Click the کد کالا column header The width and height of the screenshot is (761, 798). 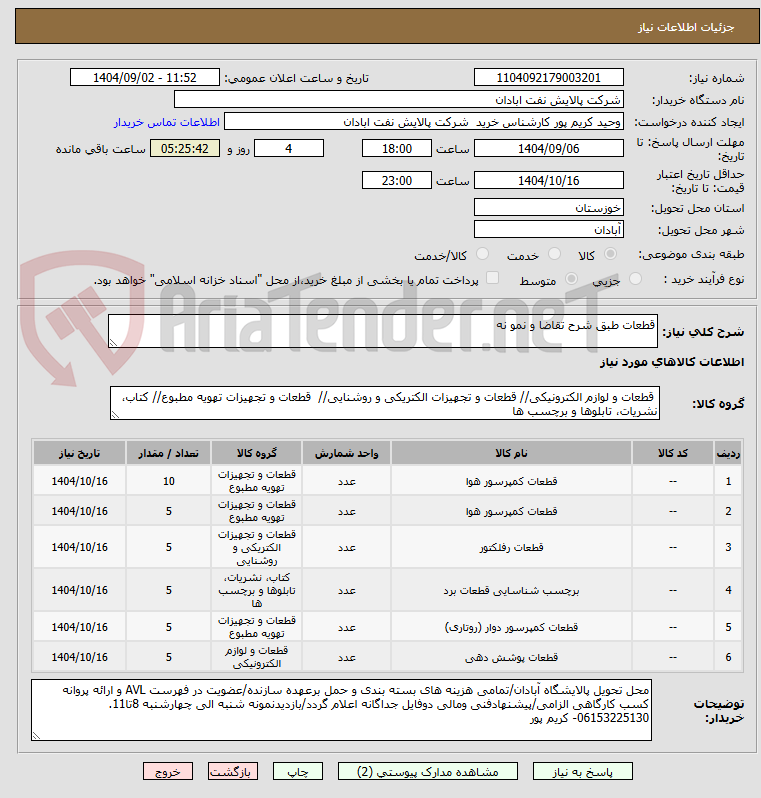point(672,453)
